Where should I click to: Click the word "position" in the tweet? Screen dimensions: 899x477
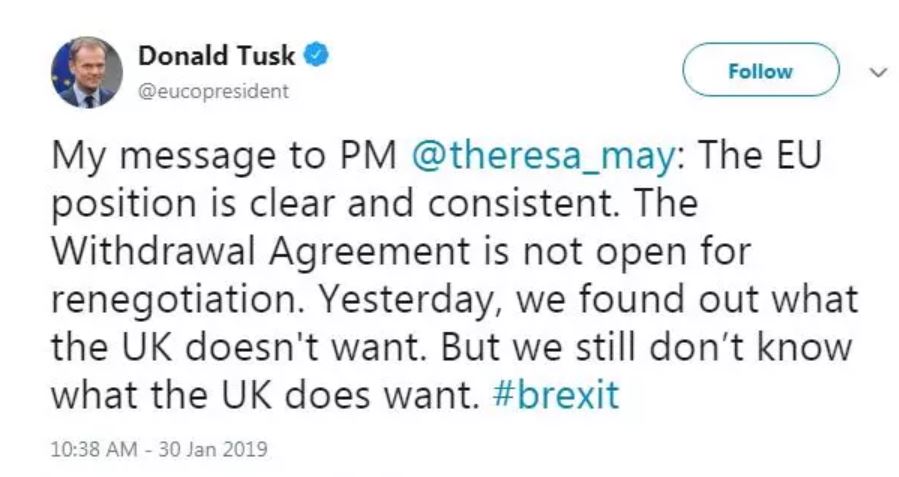pyautogui.click(x=113, y=205)
